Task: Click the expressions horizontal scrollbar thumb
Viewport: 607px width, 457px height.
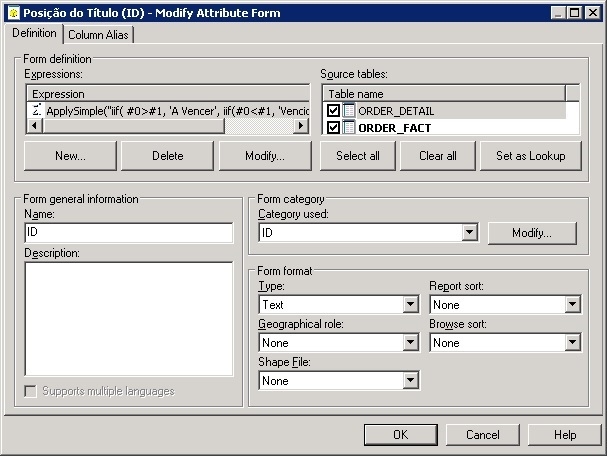Action: pyautogui.click(x=134, y=126)
